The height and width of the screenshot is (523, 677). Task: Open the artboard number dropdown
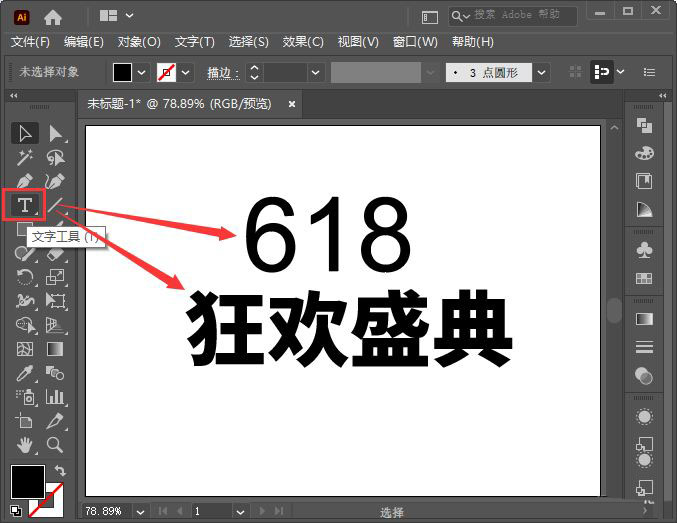pyautogui.click(x=240, y=512)
